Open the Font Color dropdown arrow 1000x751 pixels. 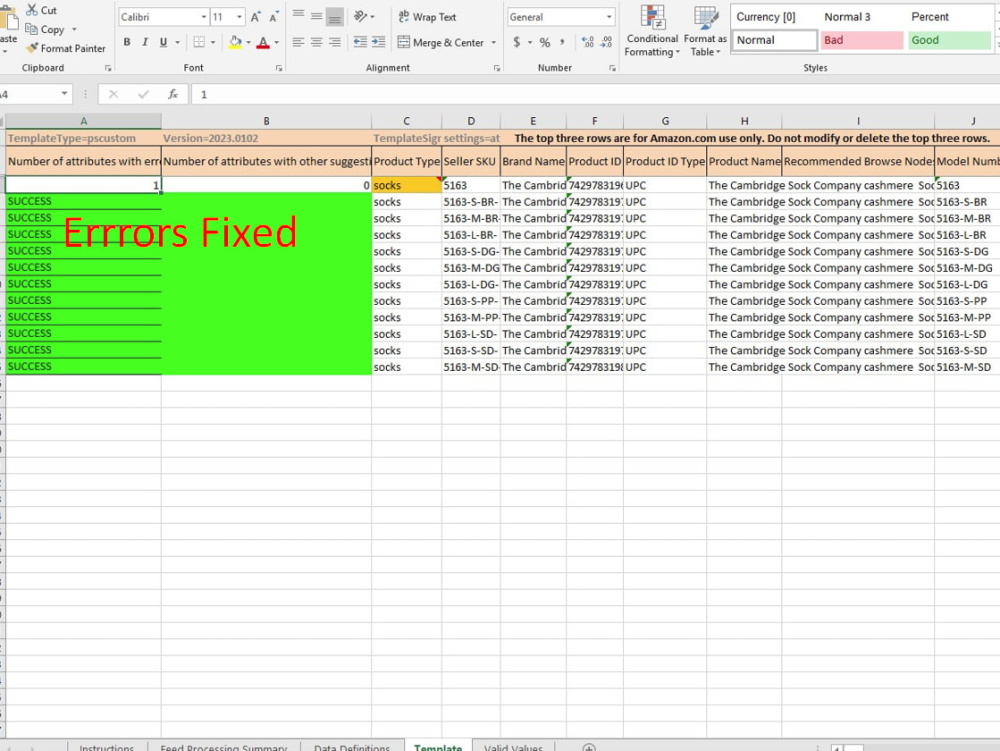click(277, 43)
